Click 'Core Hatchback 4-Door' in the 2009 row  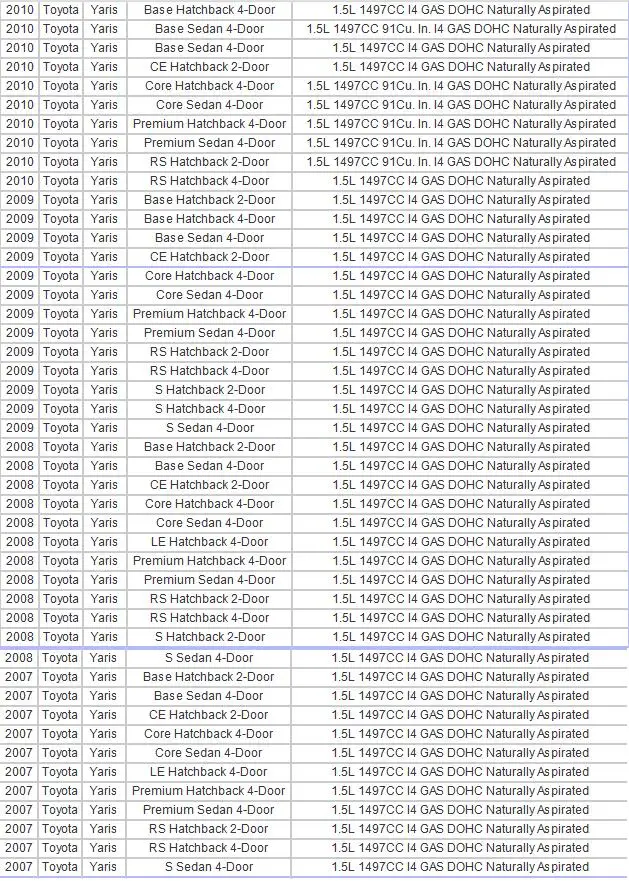[x=210, y=276]
